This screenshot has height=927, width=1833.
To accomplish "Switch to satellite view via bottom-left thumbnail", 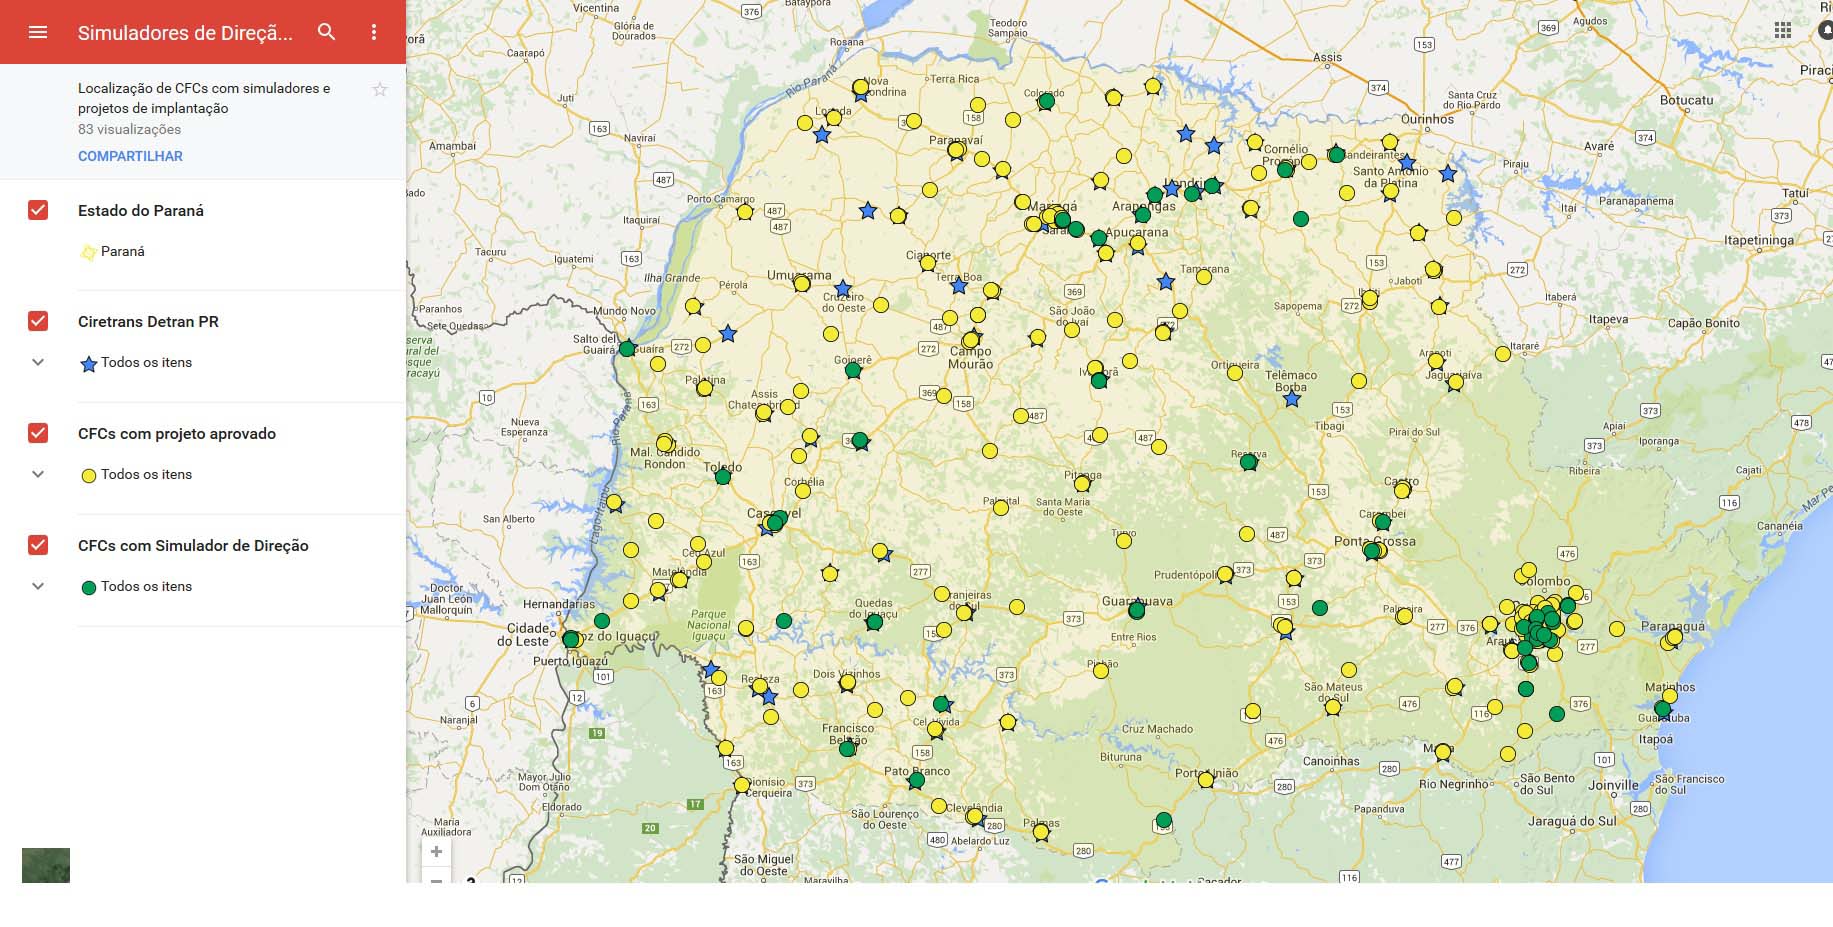I will [x=46, y=865].
